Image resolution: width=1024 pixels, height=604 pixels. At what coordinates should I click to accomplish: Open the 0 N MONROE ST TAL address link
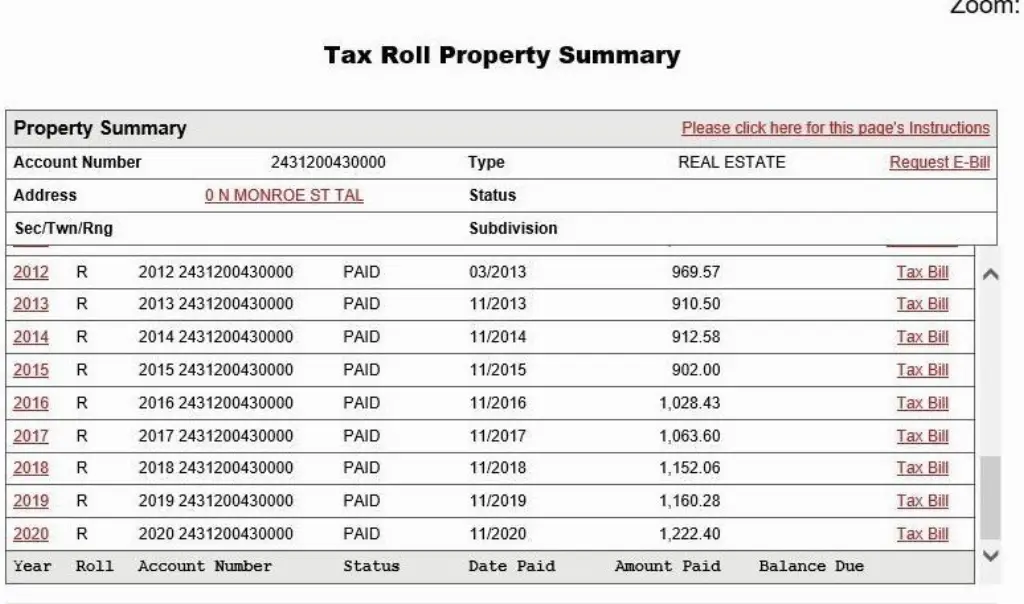pos(284,195)
